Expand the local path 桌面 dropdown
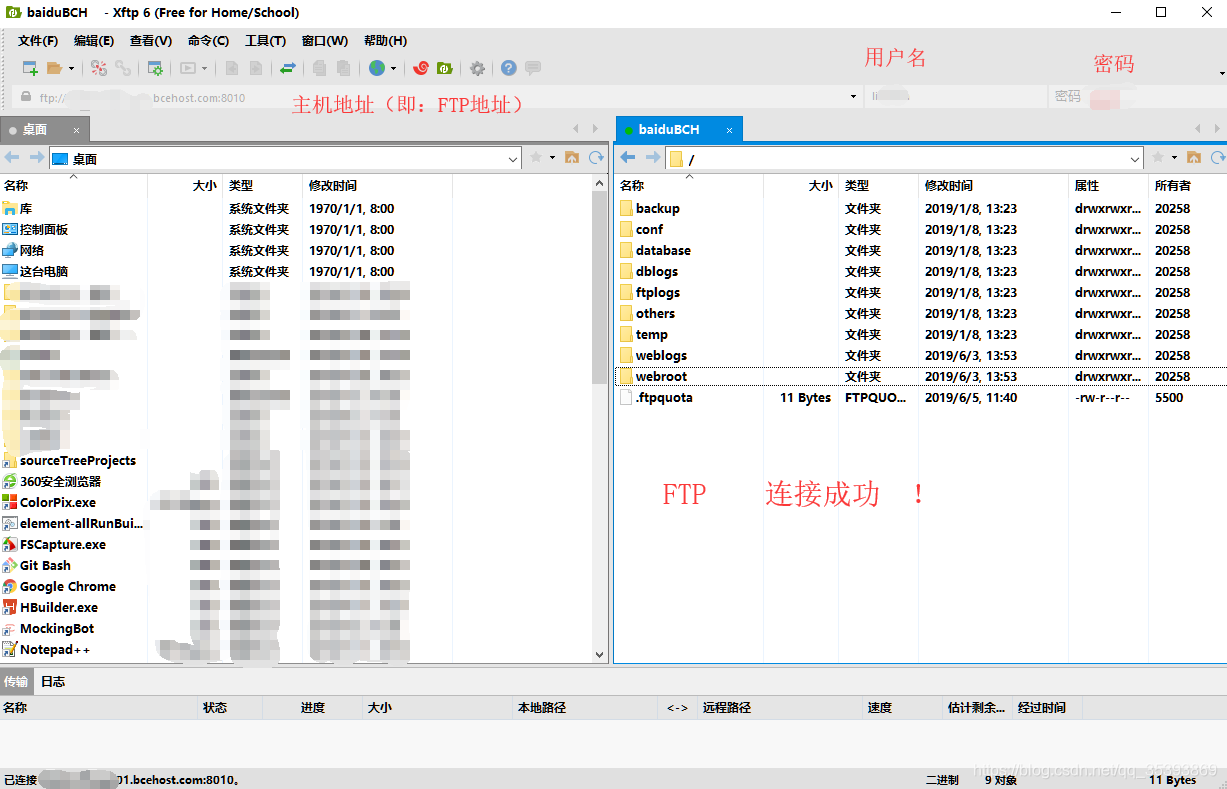Viewport: 1227px width, 789px height. 513,159
